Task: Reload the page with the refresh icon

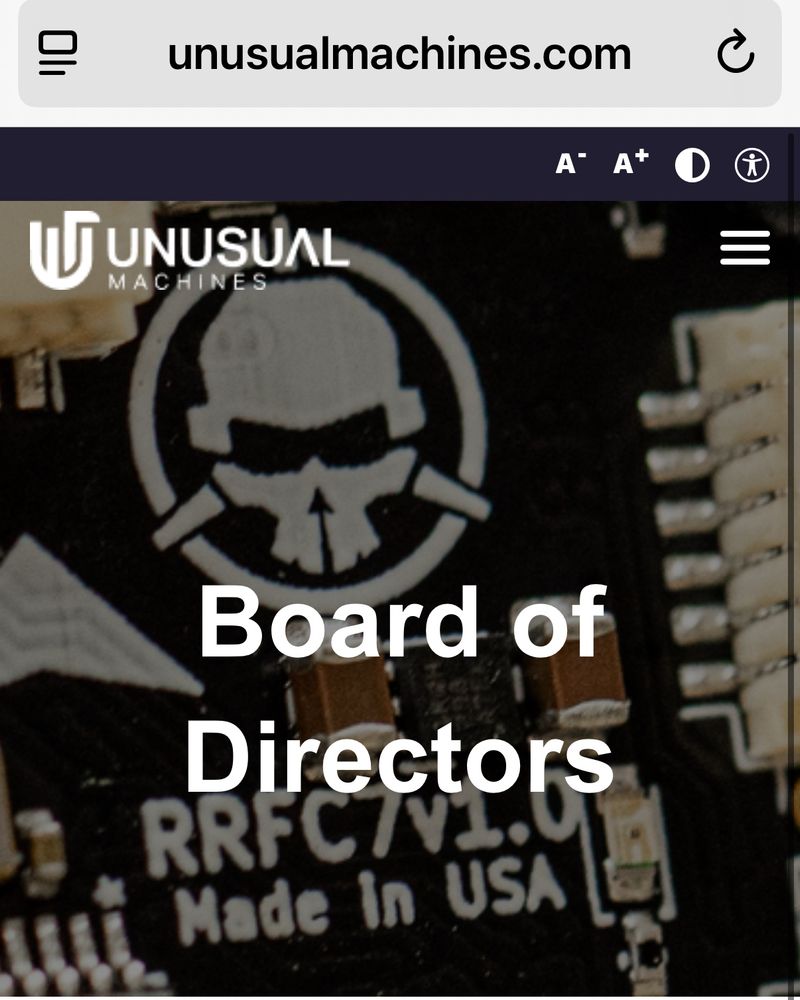Action: [736, 51]
